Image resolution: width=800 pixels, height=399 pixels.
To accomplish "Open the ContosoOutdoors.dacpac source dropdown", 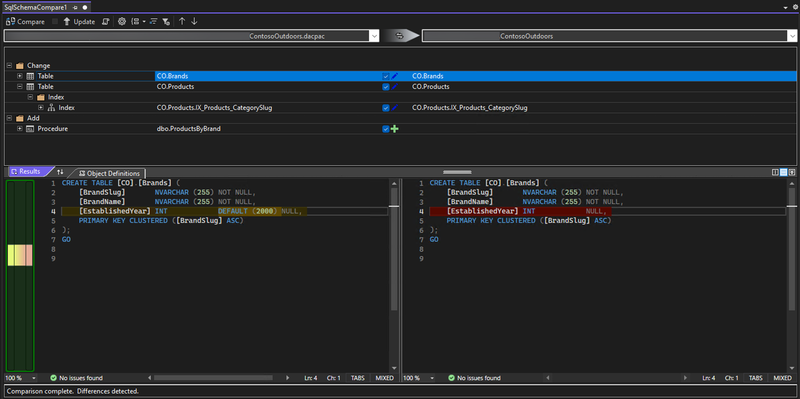I will [374, 36].
